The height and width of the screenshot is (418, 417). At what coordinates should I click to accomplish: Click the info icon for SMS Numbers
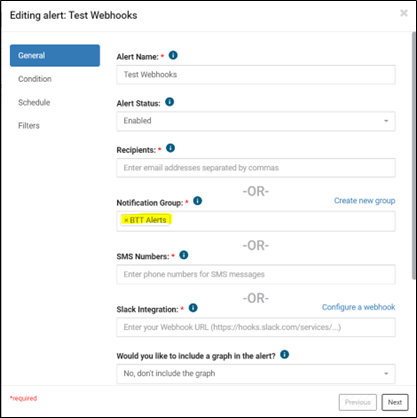click(184, 255)
